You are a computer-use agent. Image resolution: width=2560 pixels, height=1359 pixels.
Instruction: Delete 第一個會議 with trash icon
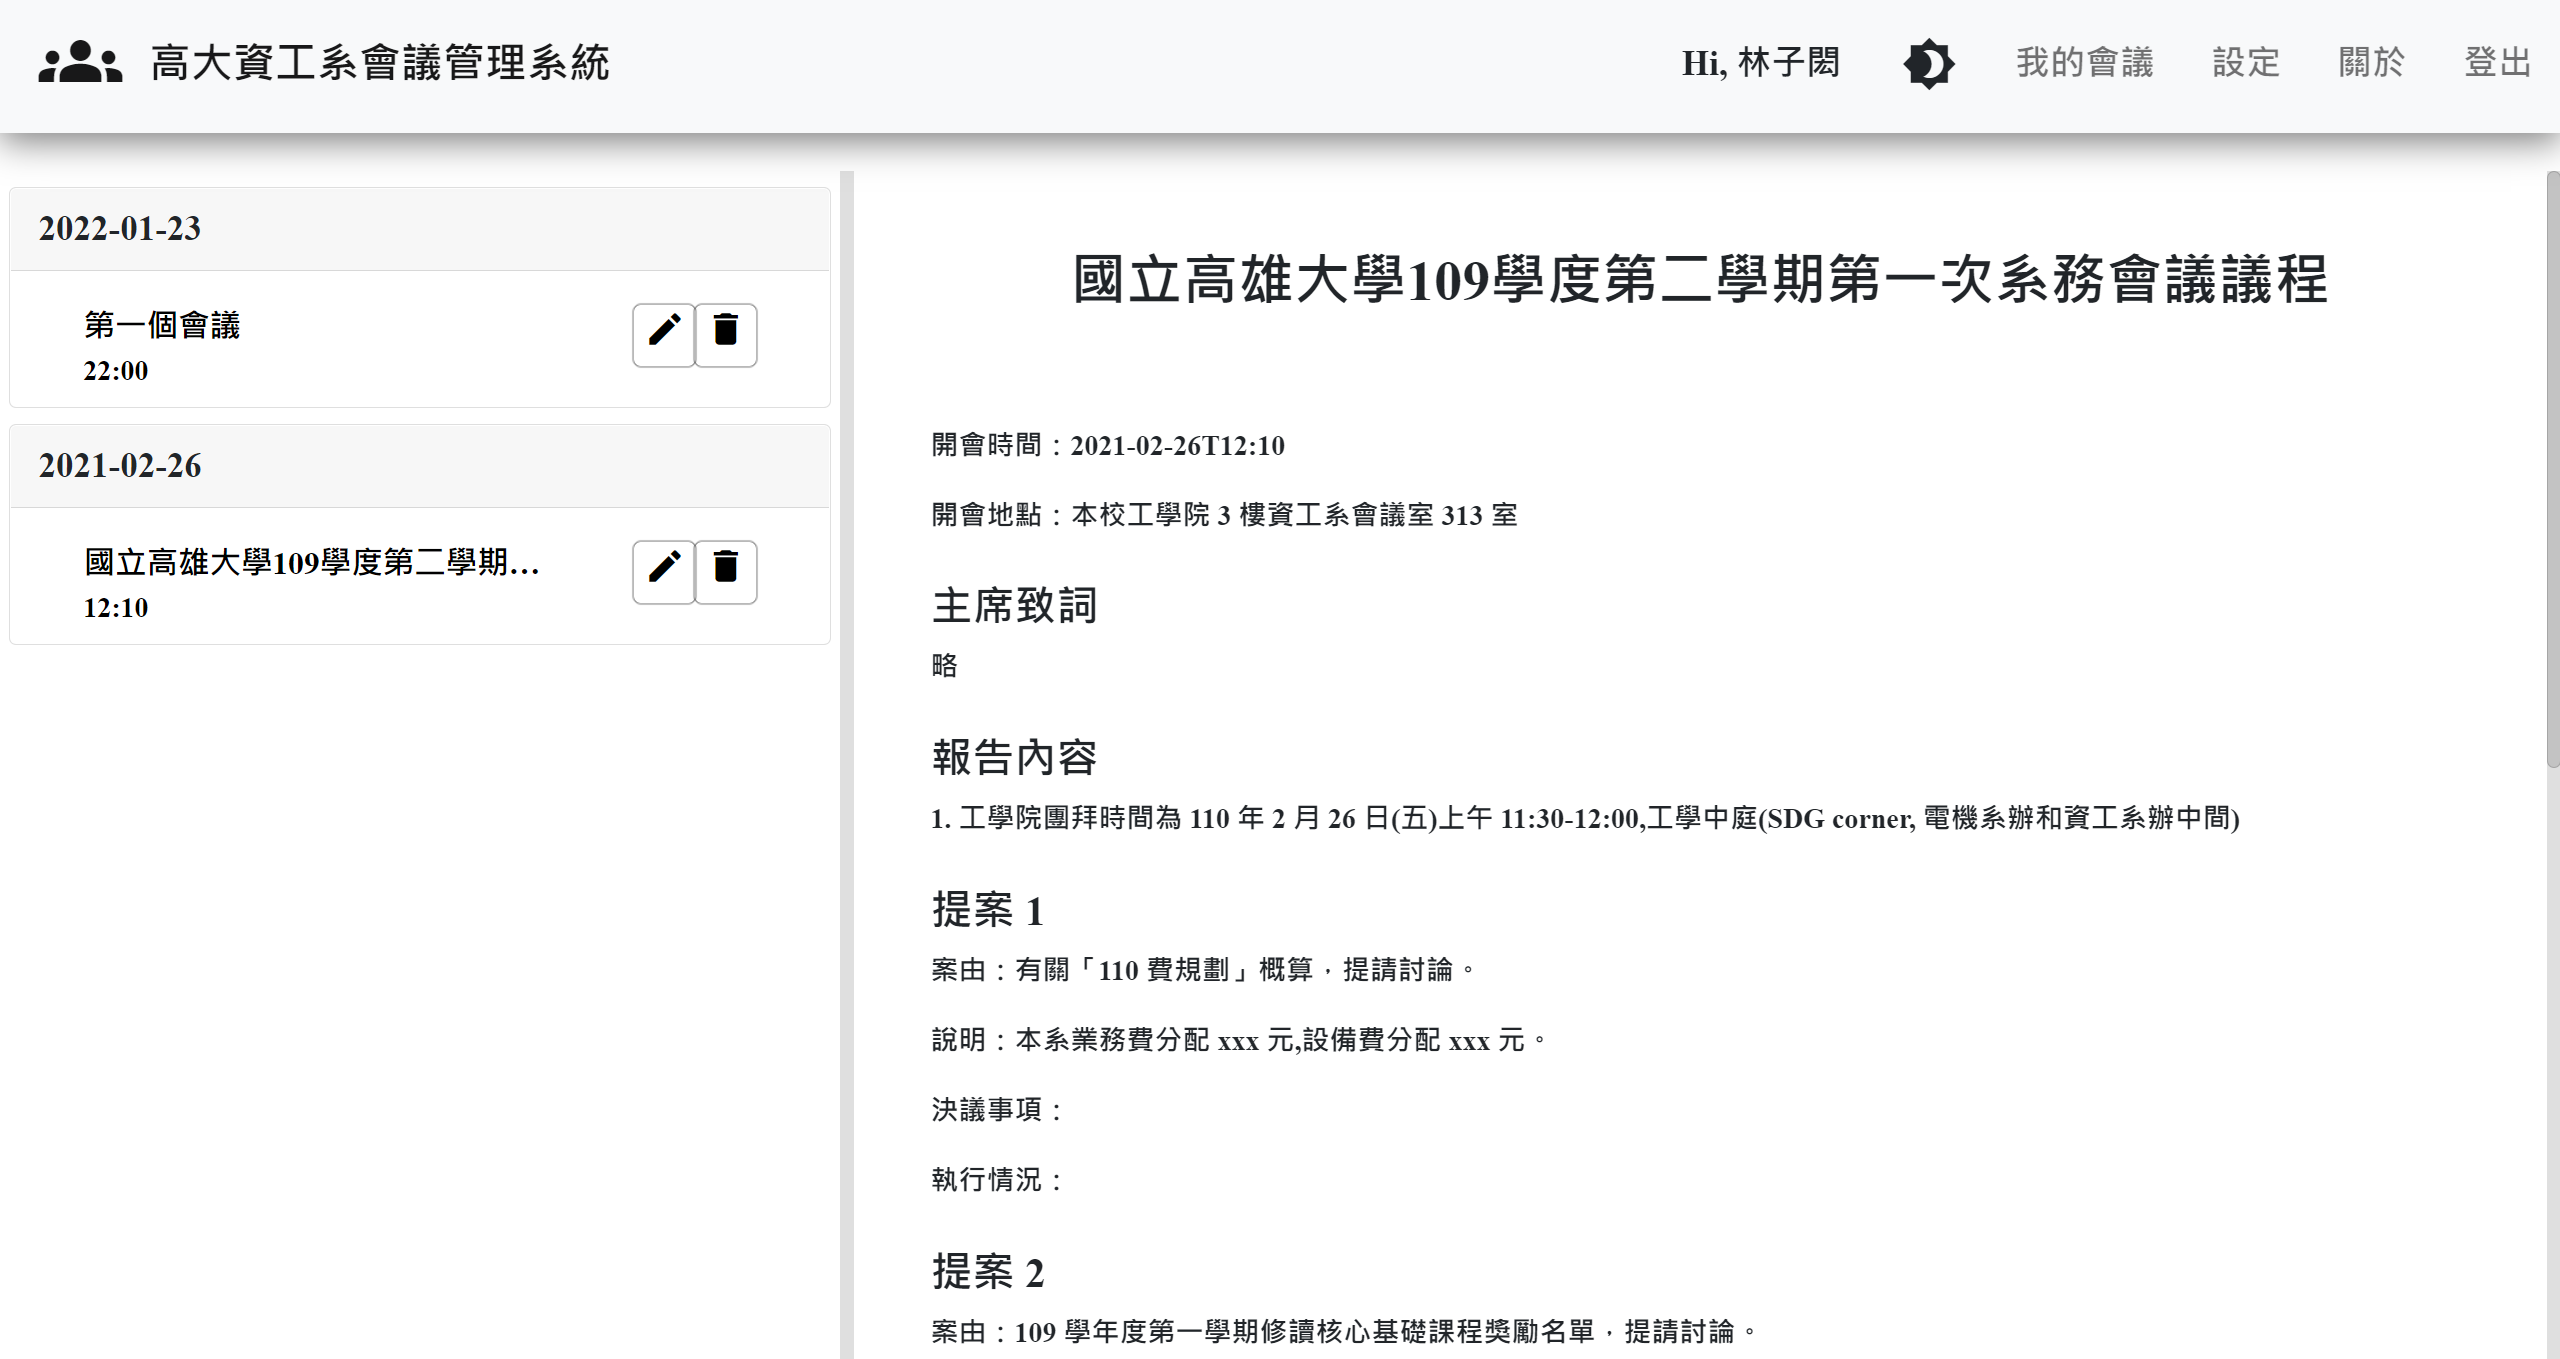pyautogui.click(x=726, y=335)
